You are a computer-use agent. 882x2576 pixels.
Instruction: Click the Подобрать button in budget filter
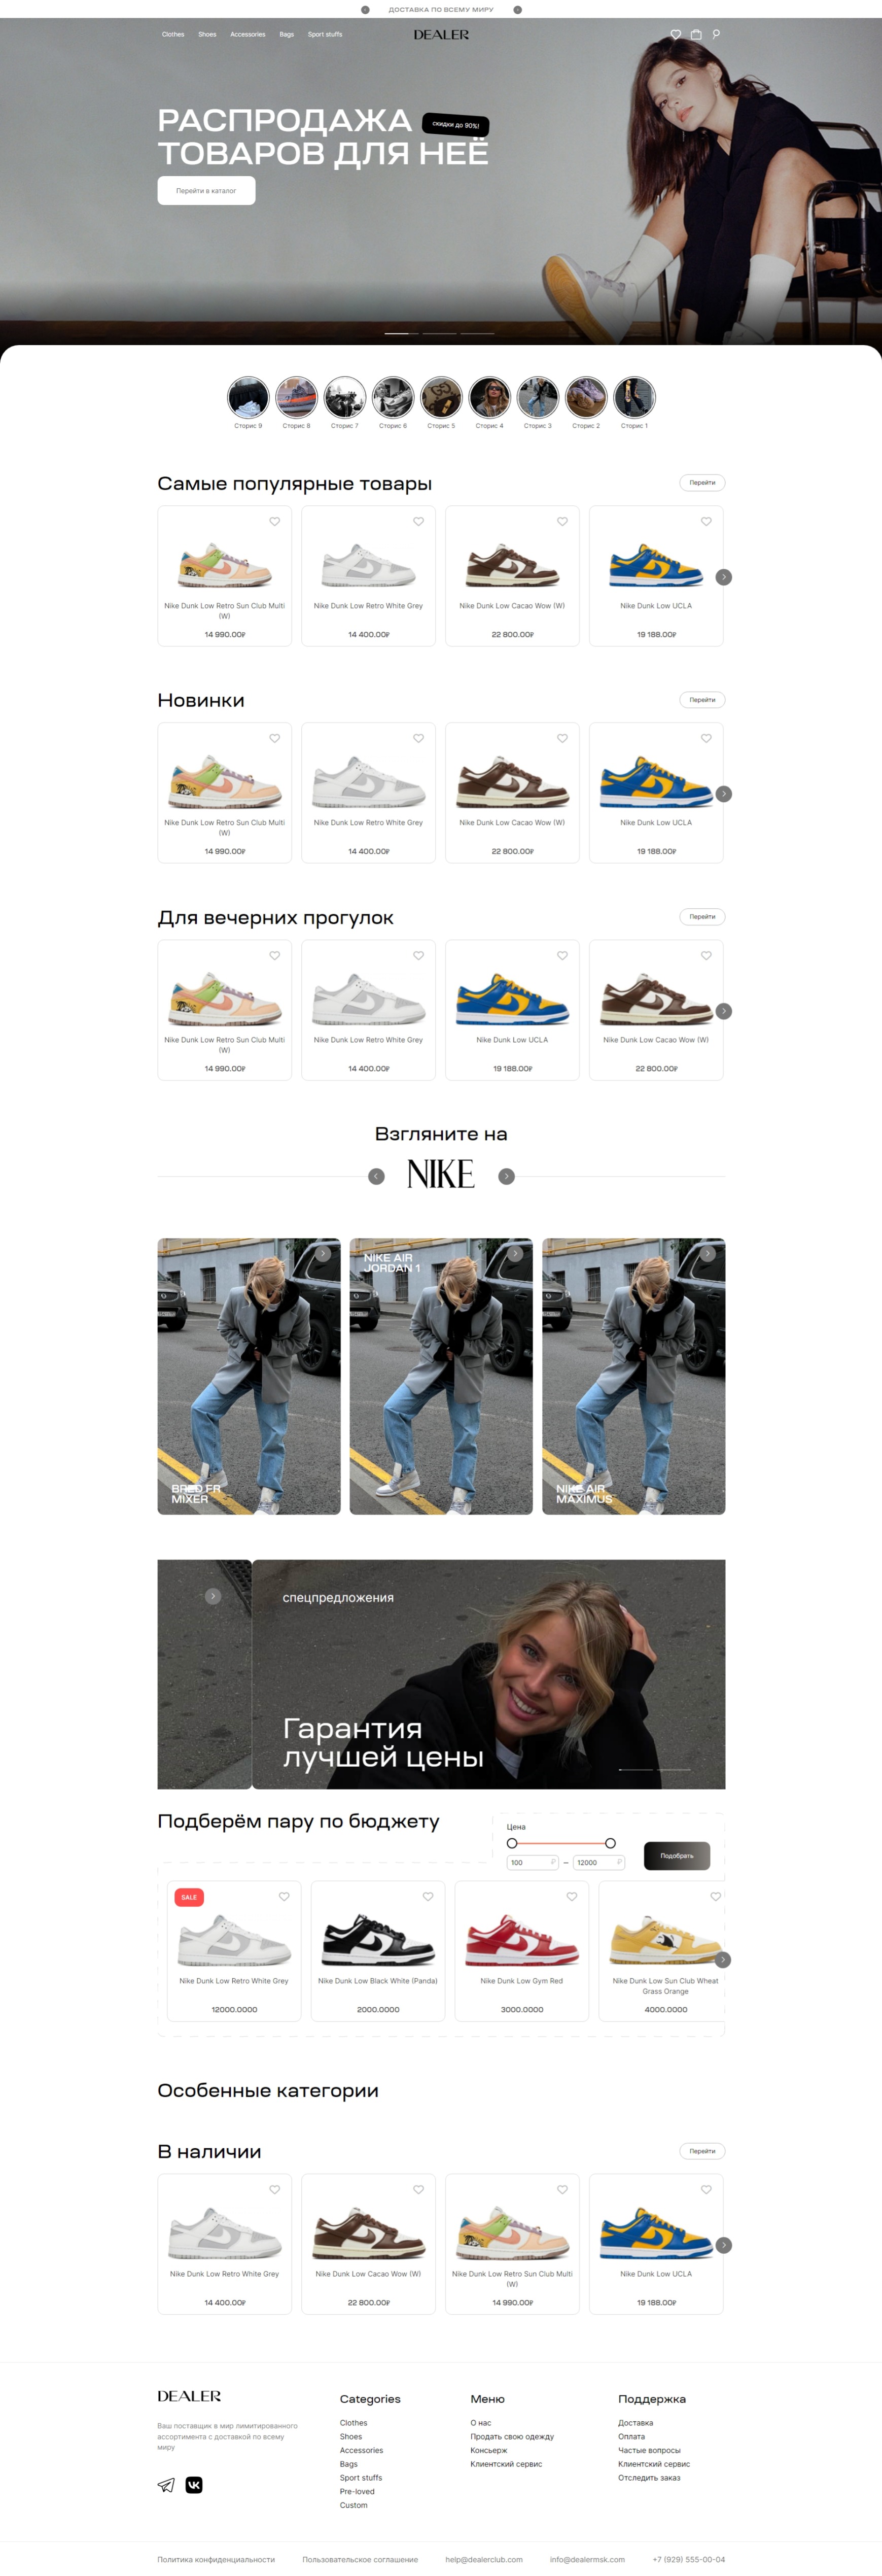point(677,1855)
